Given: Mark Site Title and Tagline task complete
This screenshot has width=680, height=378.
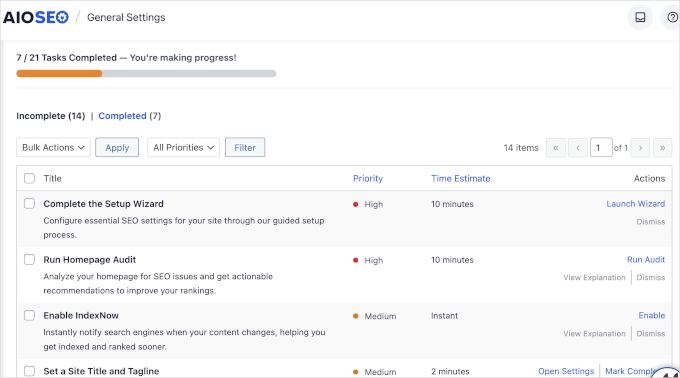Looking at the screenshot, I should click(631, 371).
